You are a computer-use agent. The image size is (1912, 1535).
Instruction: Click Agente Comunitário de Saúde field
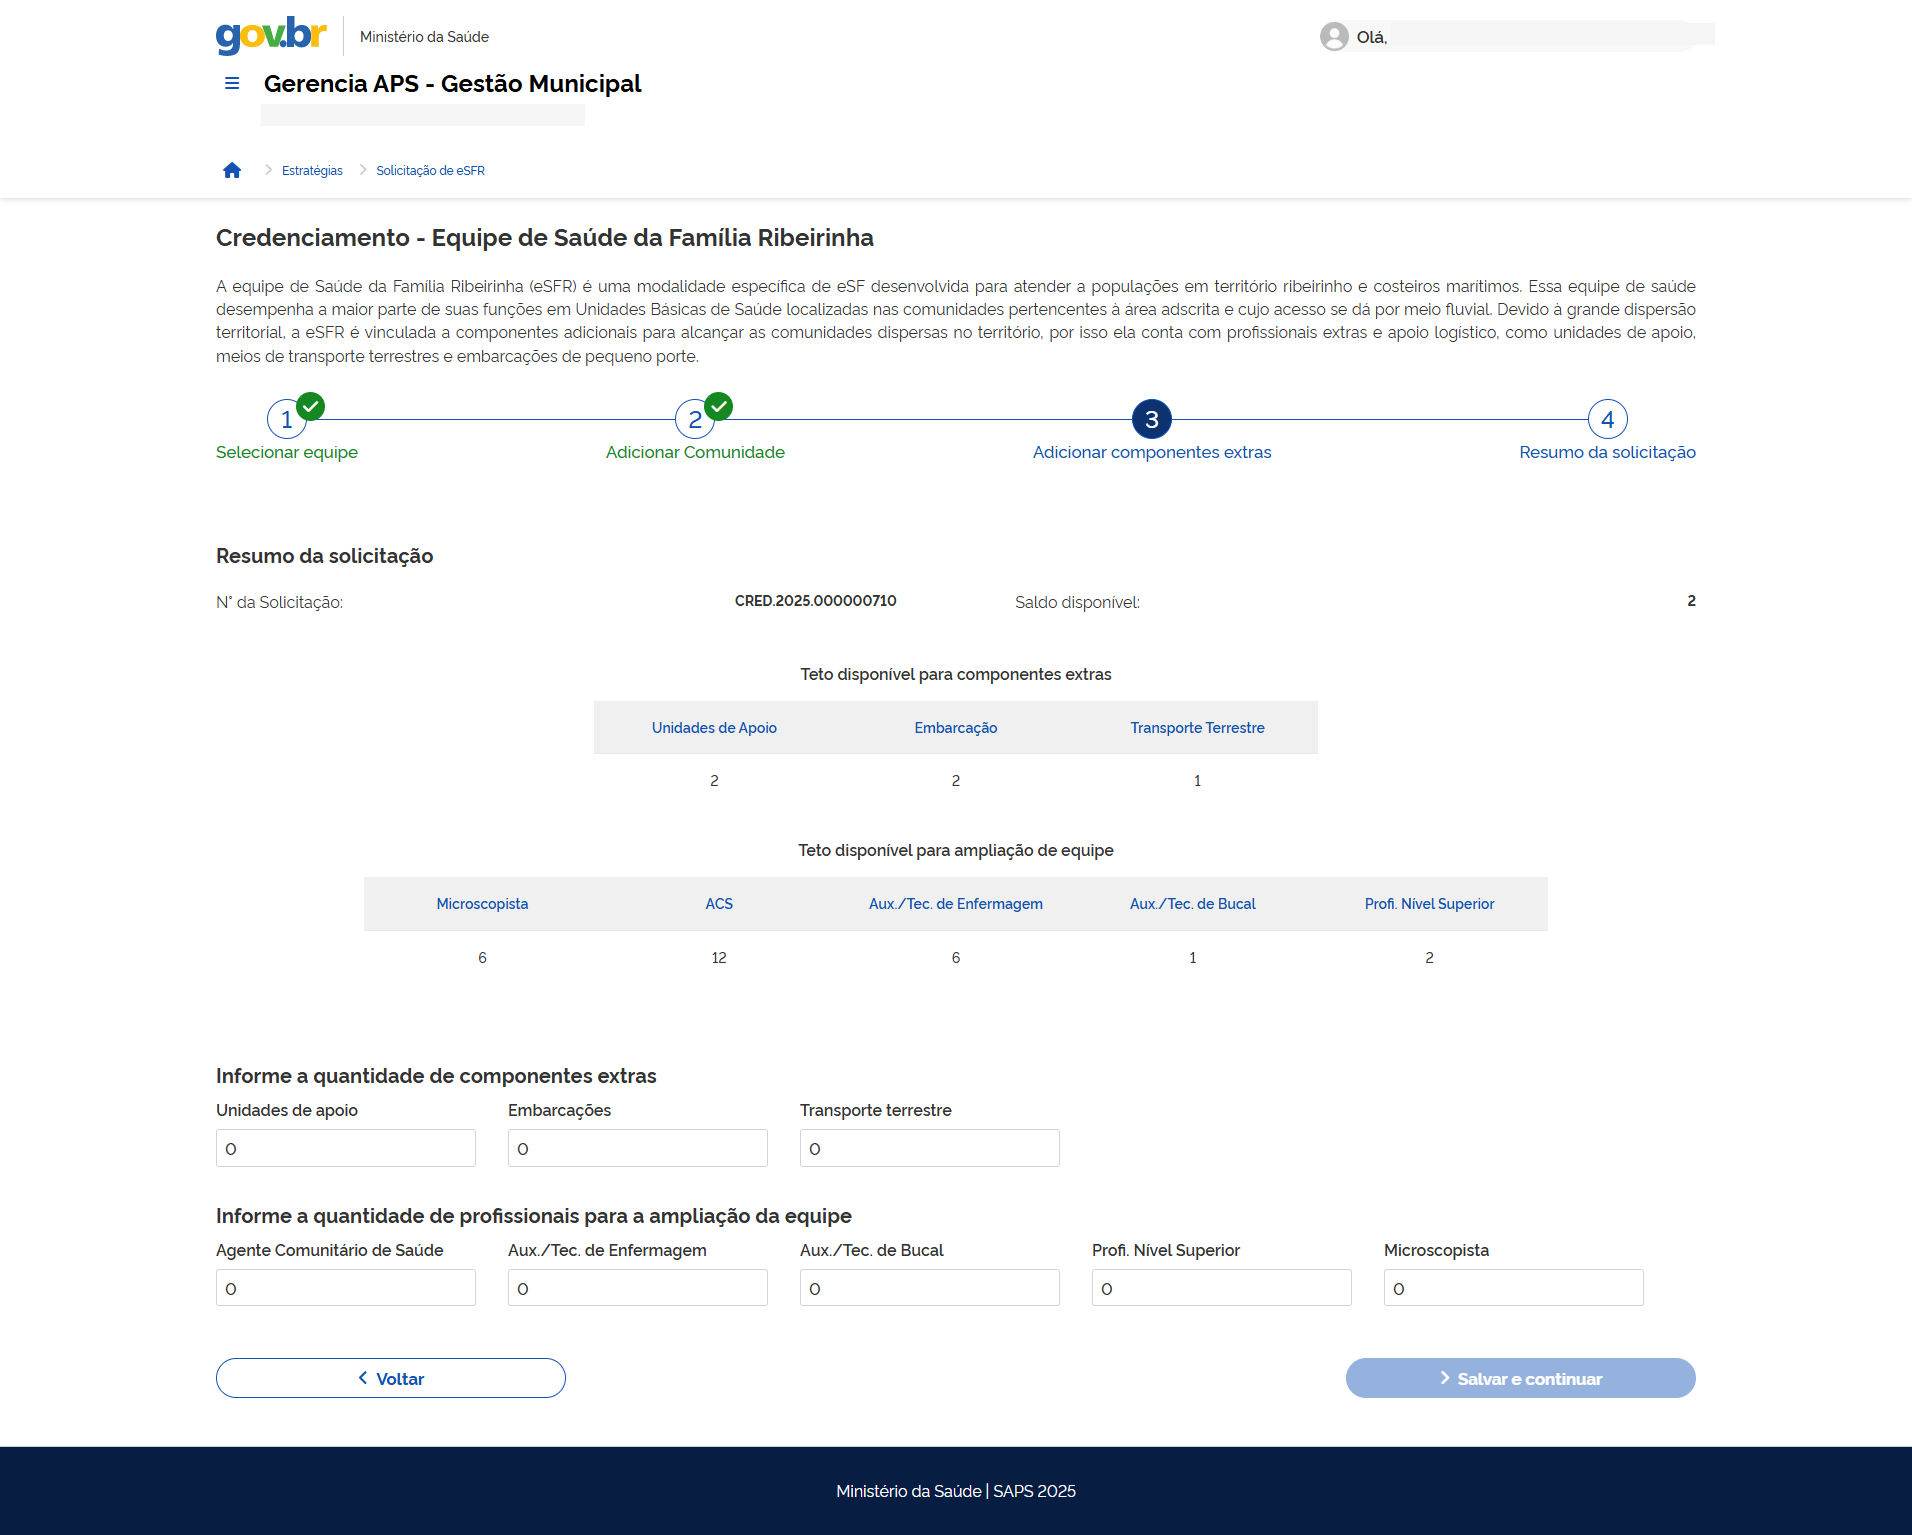(346, 1288)
